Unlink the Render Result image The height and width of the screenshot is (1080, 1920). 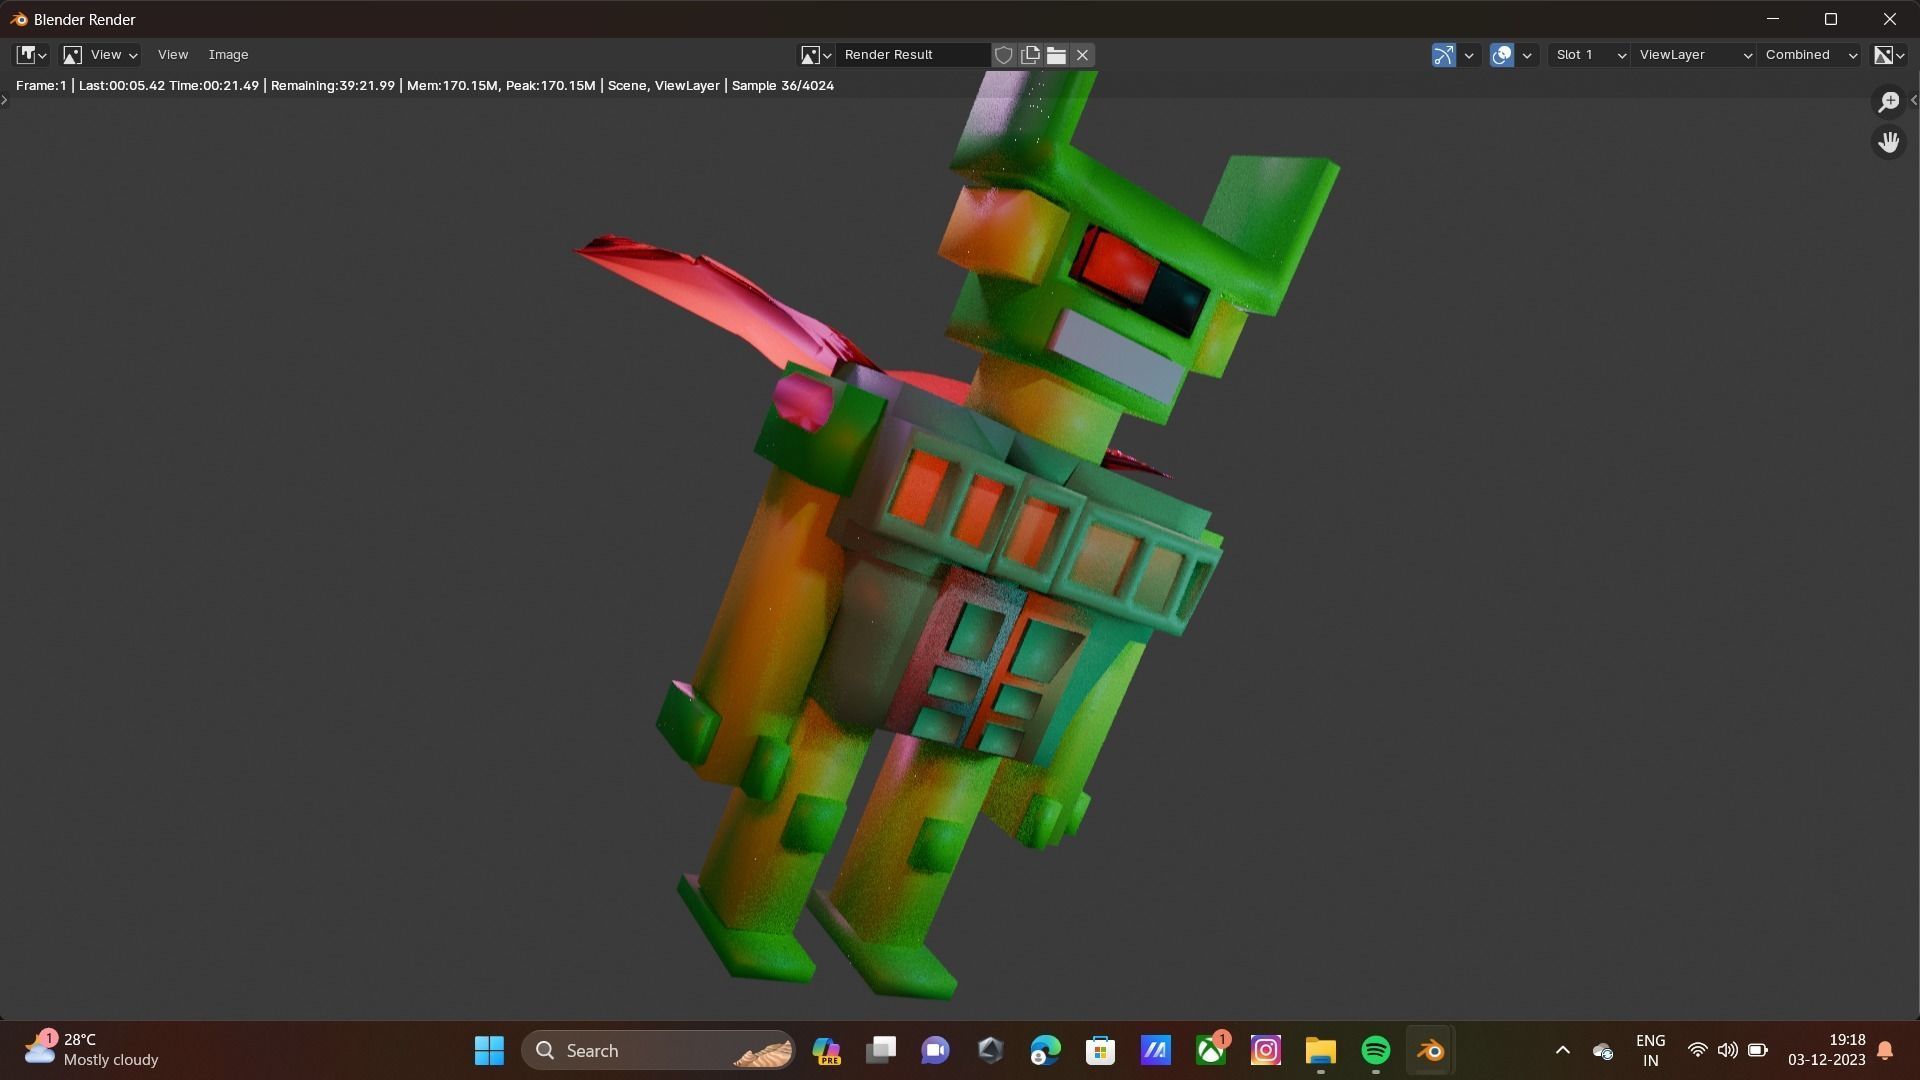[1082, 55]
